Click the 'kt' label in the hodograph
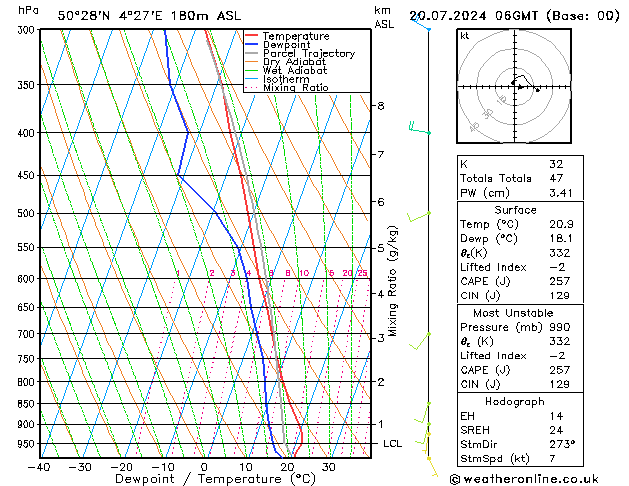This screenshot has width=629, height=486. tap(465, 35)
